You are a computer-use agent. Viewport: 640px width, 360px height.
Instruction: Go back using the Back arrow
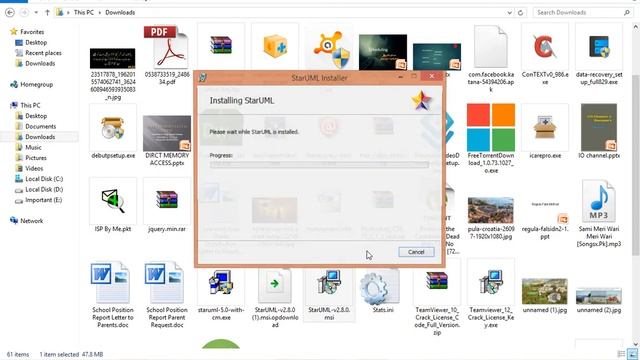(10, 13)
